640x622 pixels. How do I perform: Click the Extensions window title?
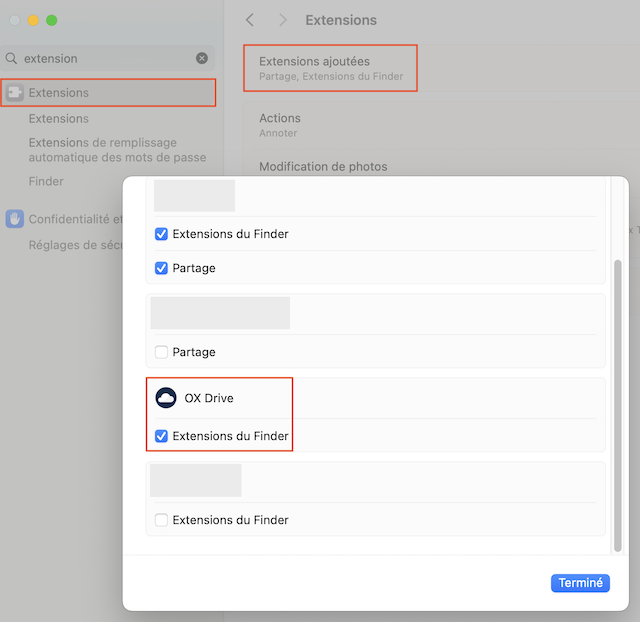341,20
